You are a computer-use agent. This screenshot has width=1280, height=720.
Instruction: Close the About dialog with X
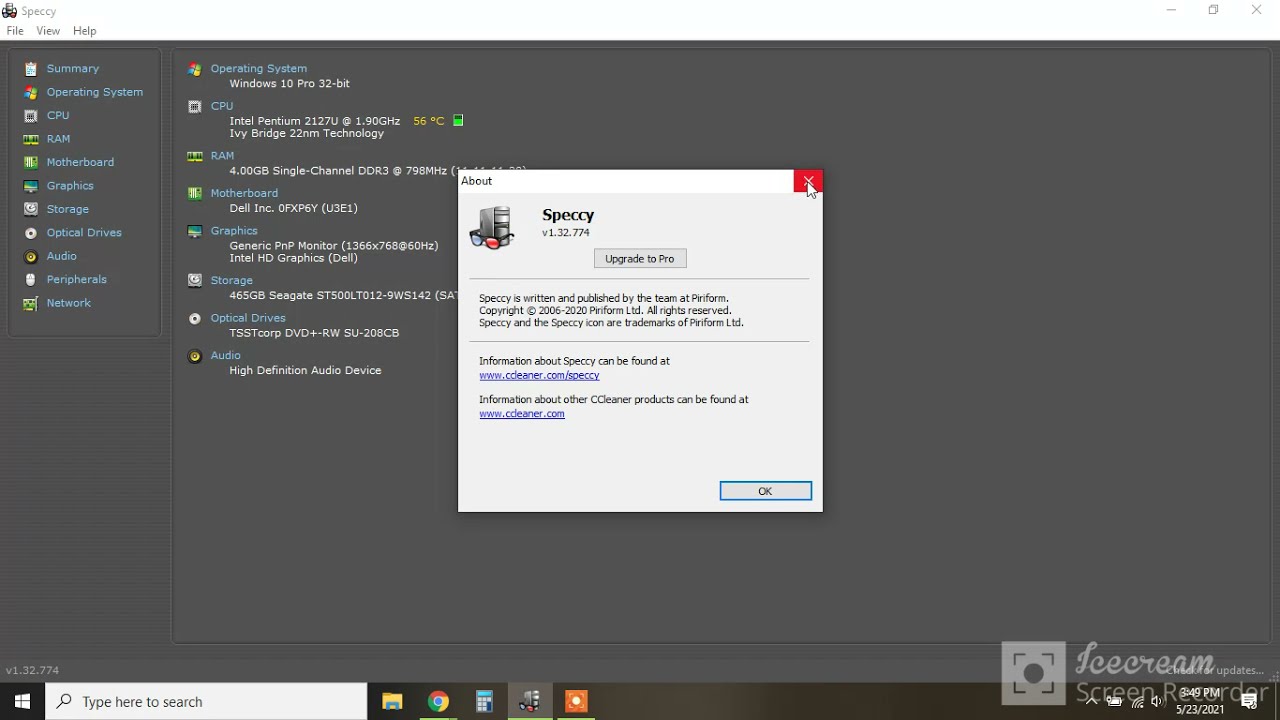pyautogui.click(x=808, y=181)
